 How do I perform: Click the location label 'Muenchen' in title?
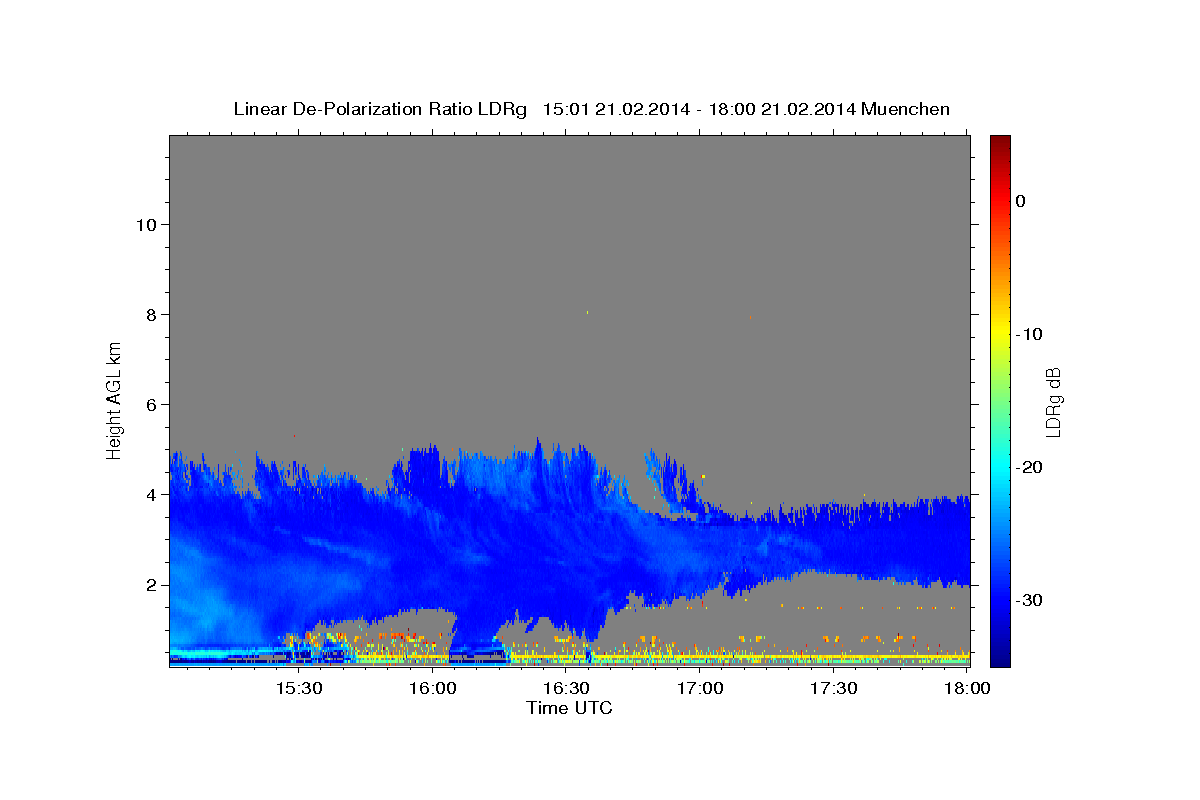(907, 109)
